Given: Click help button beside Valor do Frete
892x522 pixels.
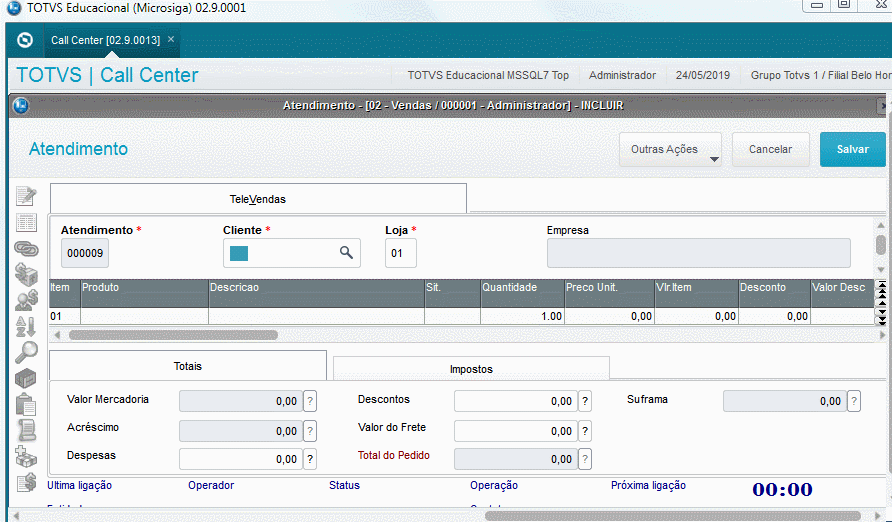Looking at the screenshot, I should tap(585, 431).
